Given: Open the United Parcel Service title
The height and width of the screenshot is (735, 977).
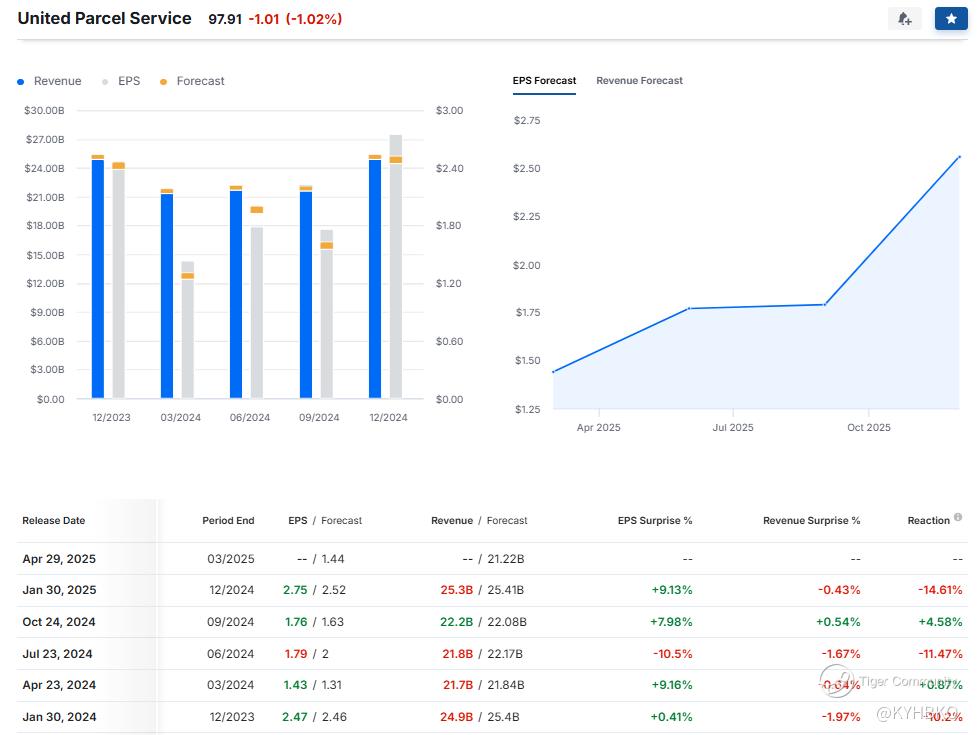Looking at the screenshot, I should 104,18.
